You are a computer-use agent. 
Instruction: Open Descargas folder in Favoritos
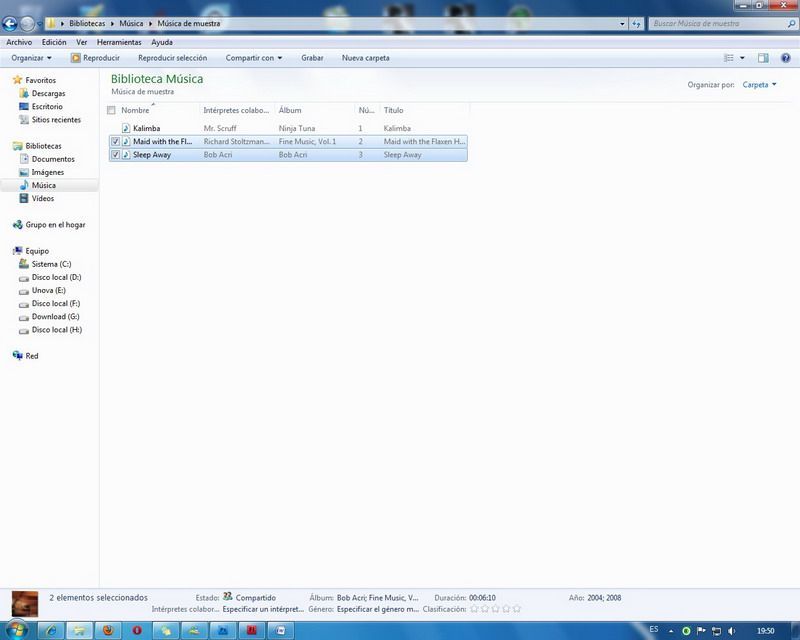click(x=48, y=93)
